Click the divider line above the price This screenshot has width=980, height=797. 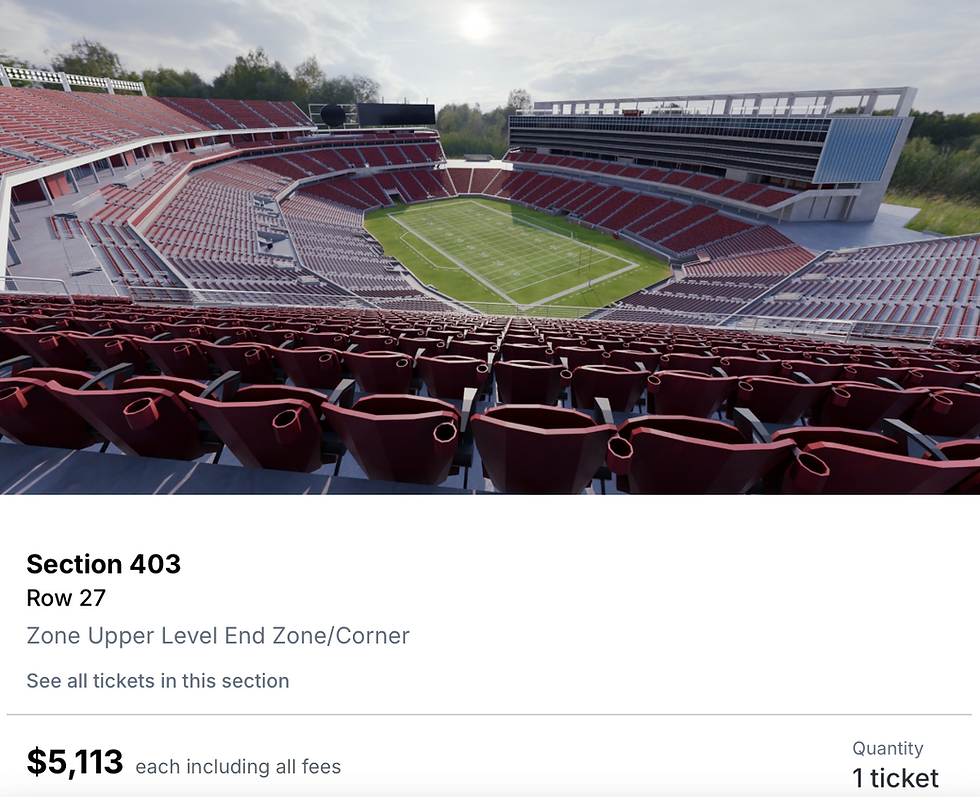pos(489,714)
